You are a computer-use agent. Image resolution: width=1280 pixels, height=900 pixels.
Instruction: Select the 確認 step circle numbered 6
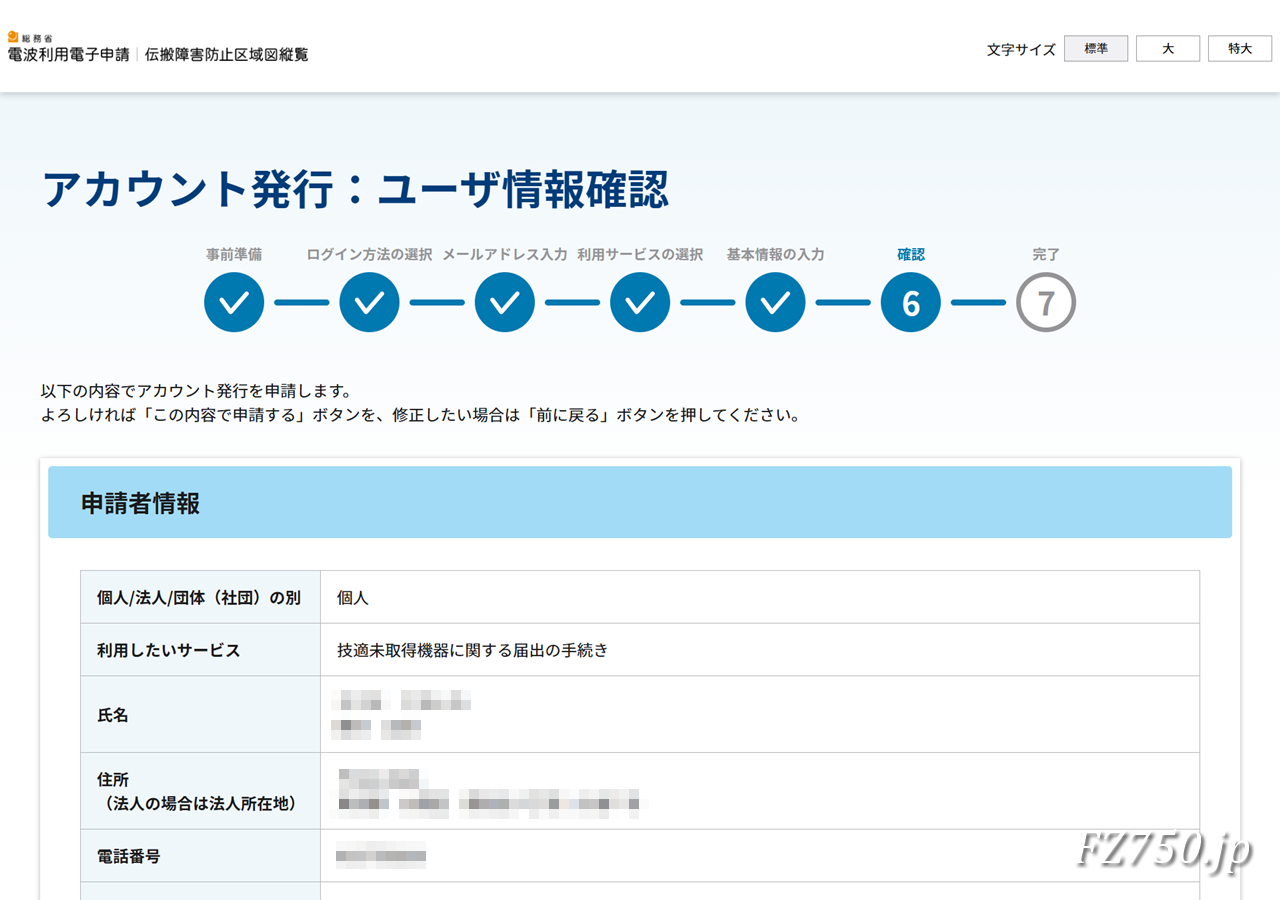910,302
